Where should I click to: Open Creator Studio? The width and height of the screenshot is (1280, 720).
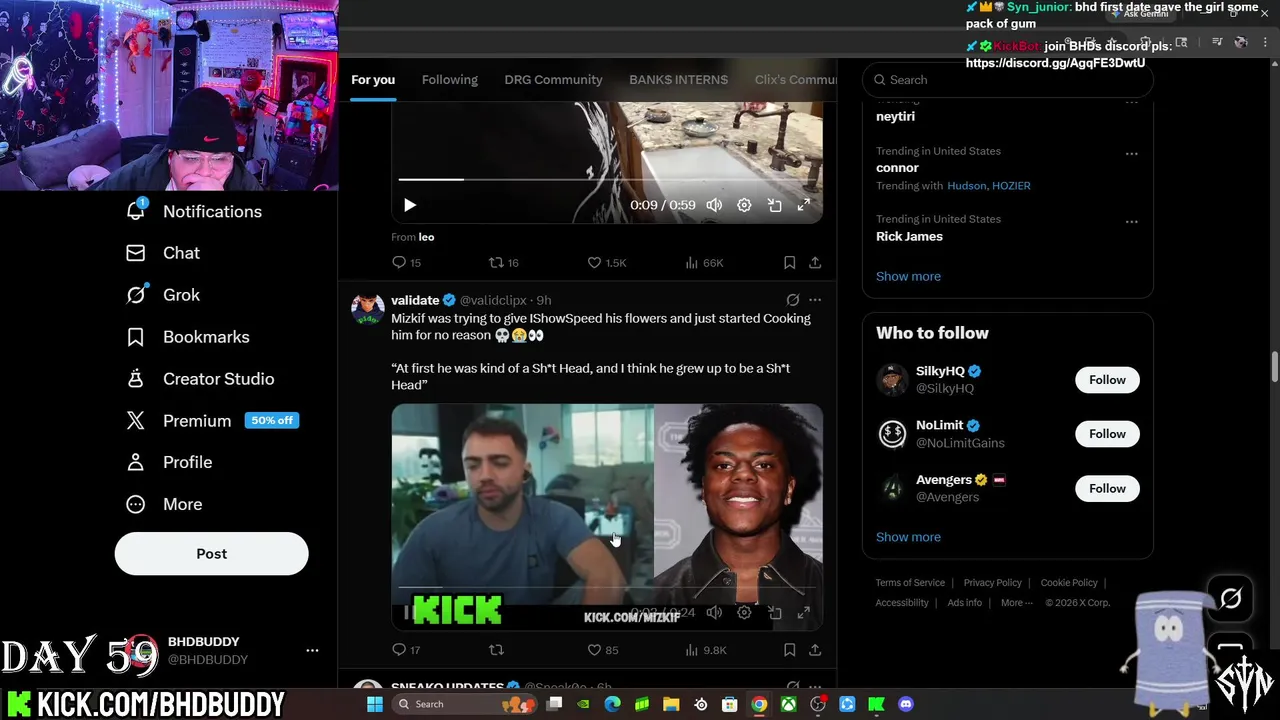(x=200, y=379)
